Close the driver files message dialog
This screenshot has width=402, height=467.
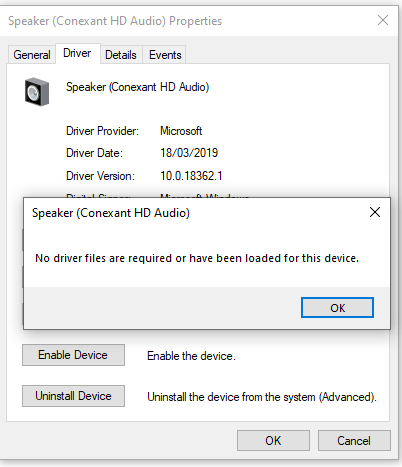pyautogui.click(x=375, y=212)
